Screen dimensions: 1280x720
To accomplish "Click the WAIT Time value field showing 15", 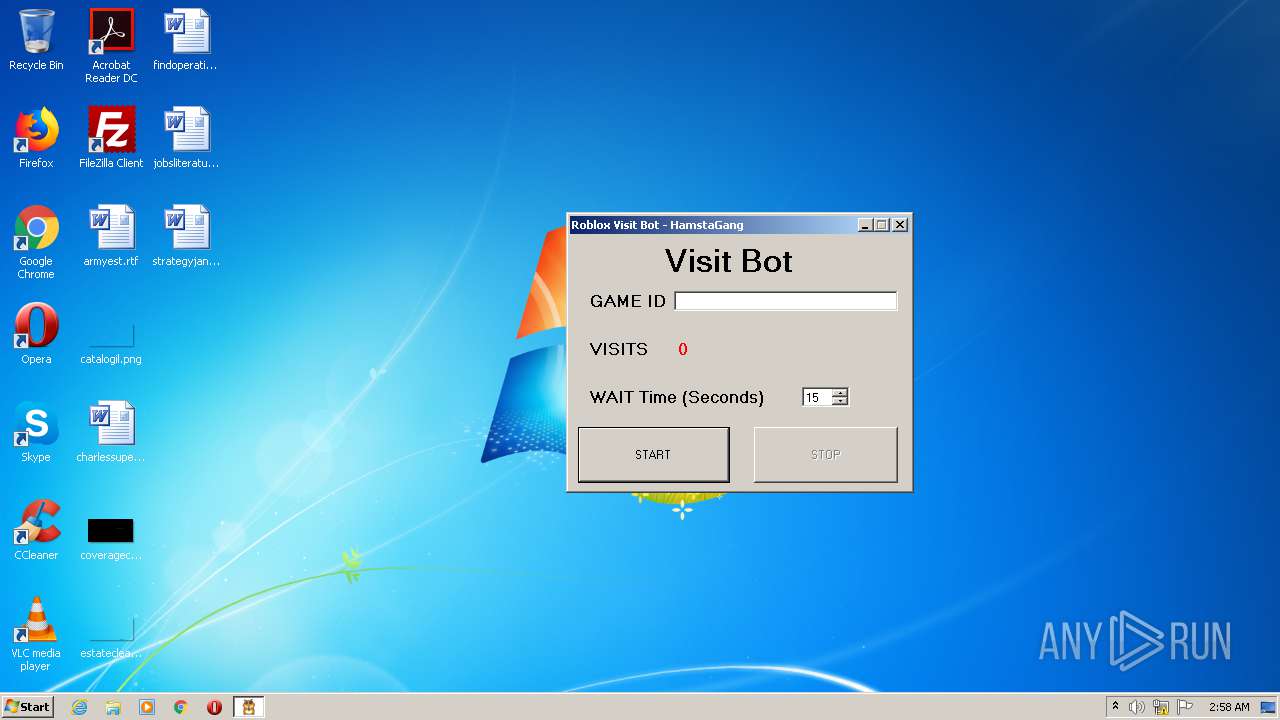I will [817, 397].
